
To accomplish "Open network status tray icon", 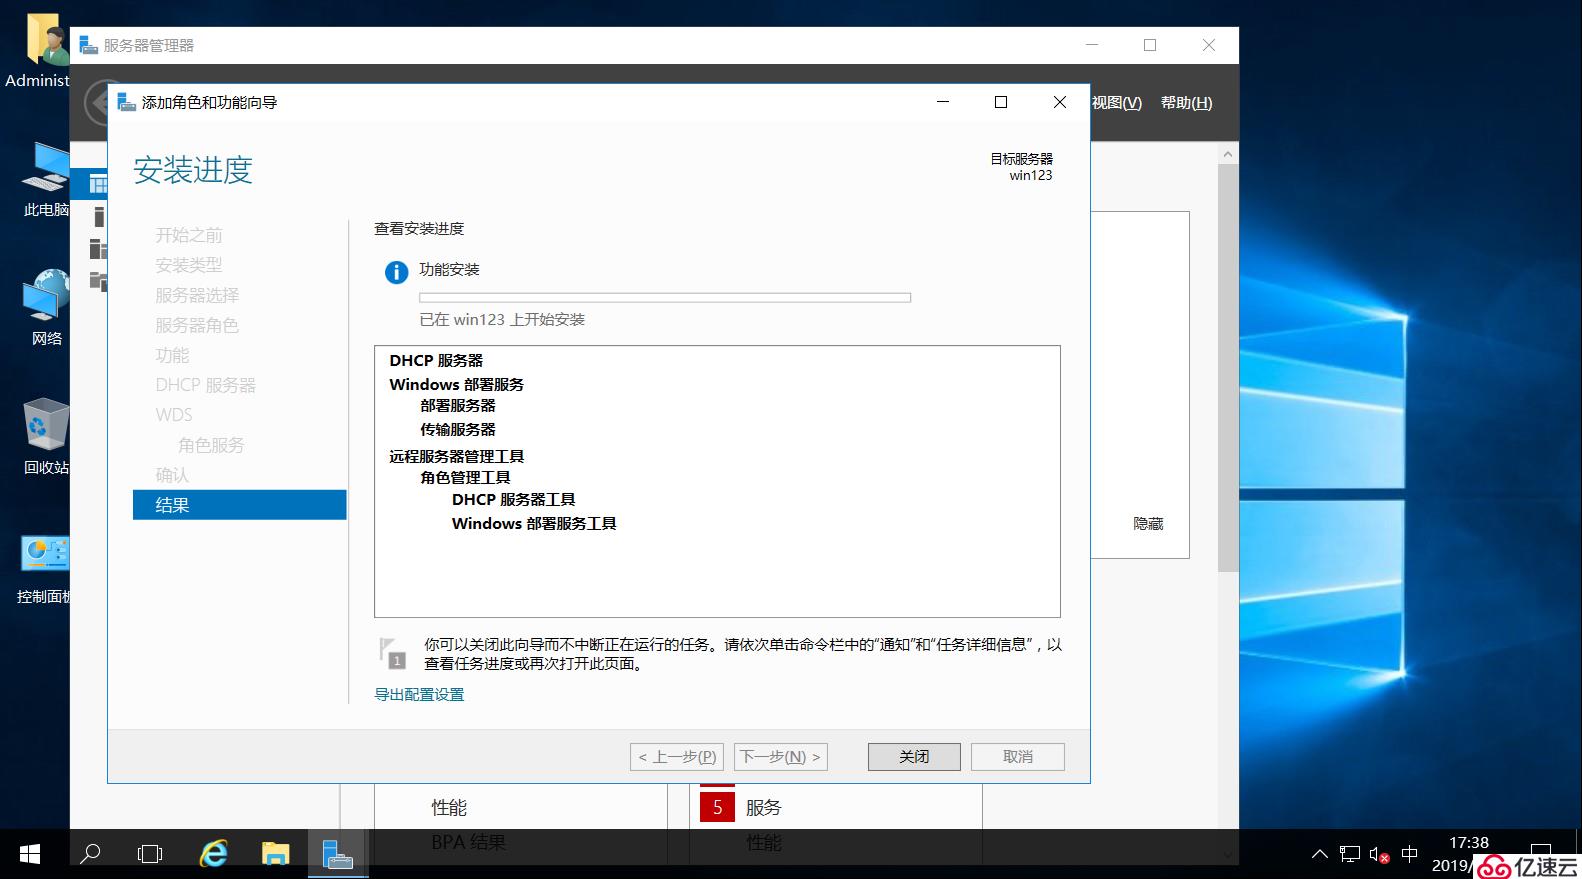I will click(x=1350, y=854).
